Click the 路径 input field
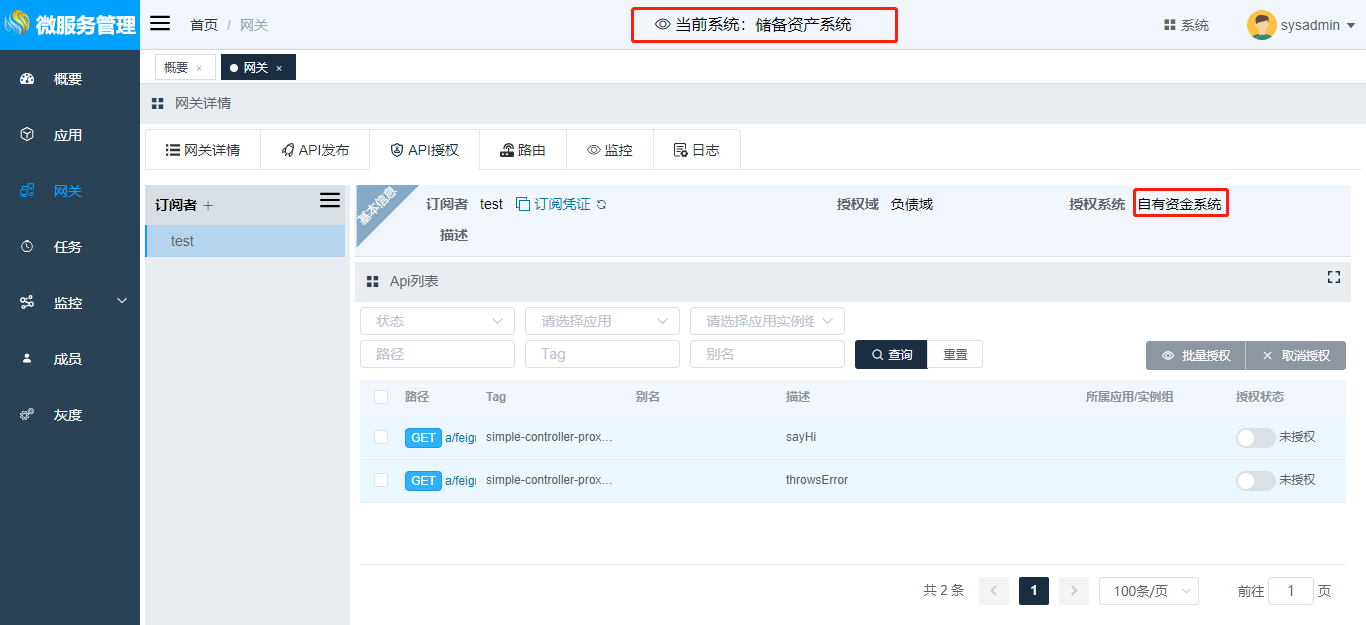The width and height of the screenshot is (1366, 625). coord(437,354)
